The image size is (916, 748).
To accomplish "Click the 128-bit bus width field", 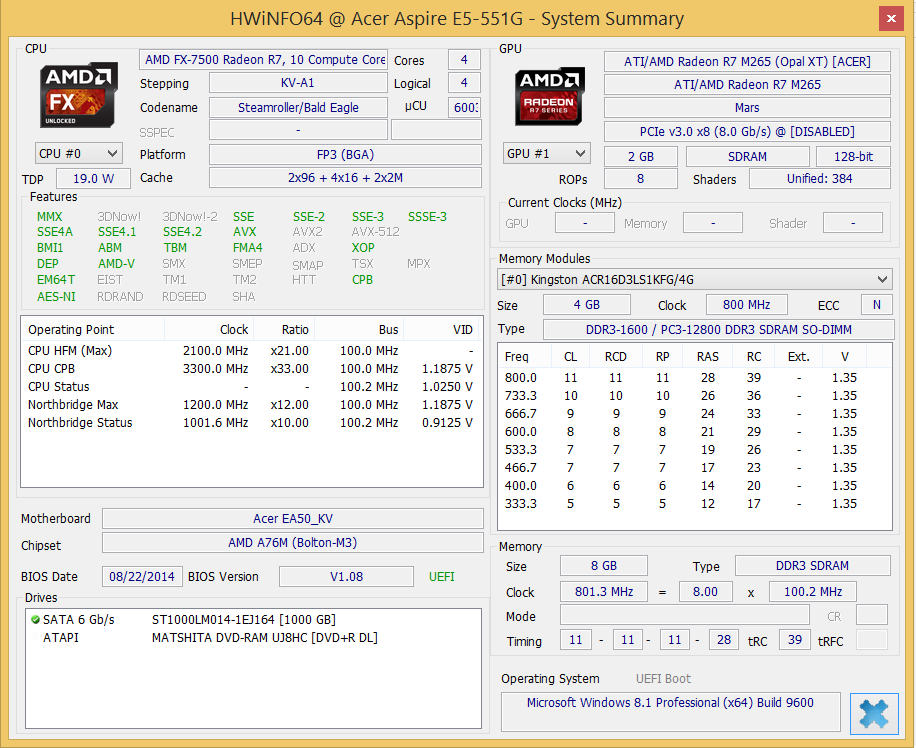I will pyautogui.click(x=853, y=157).
